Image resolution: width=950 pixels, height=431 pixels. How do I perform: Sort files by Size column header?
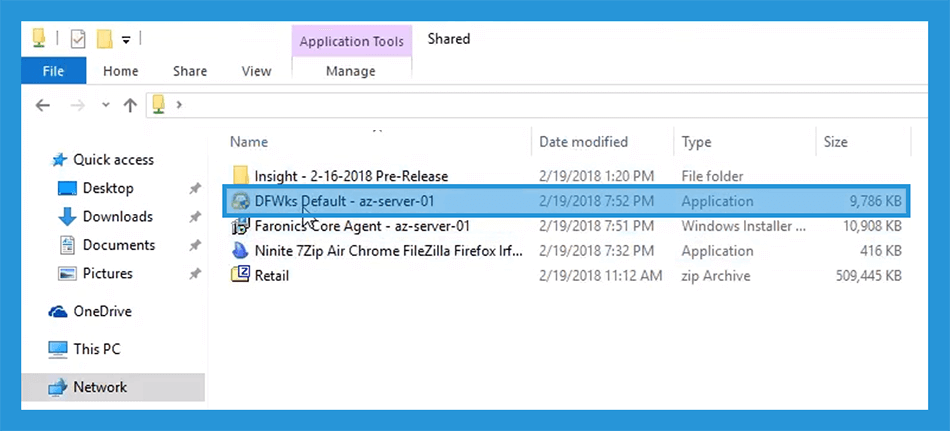pos(835,142)
